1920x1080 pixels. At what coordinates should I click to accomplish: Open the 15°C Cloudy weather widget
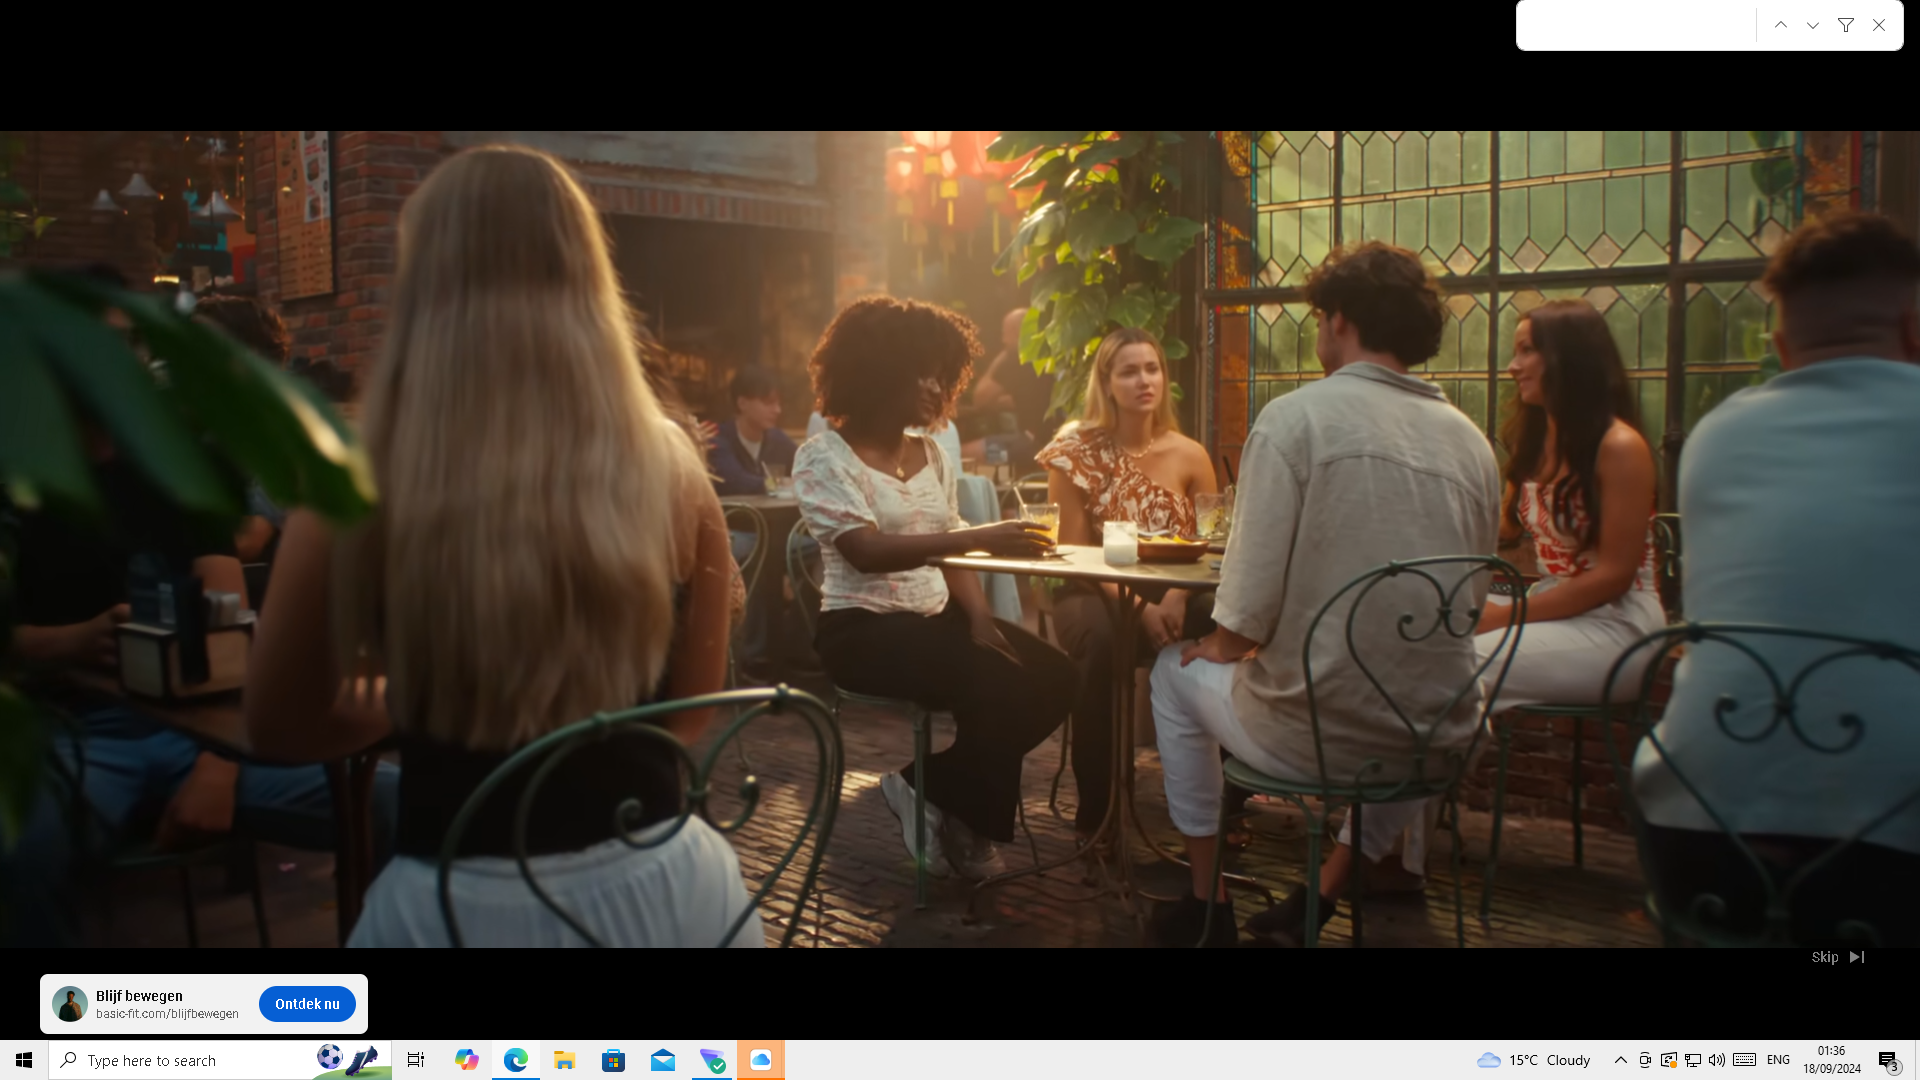(1534, 1060)
